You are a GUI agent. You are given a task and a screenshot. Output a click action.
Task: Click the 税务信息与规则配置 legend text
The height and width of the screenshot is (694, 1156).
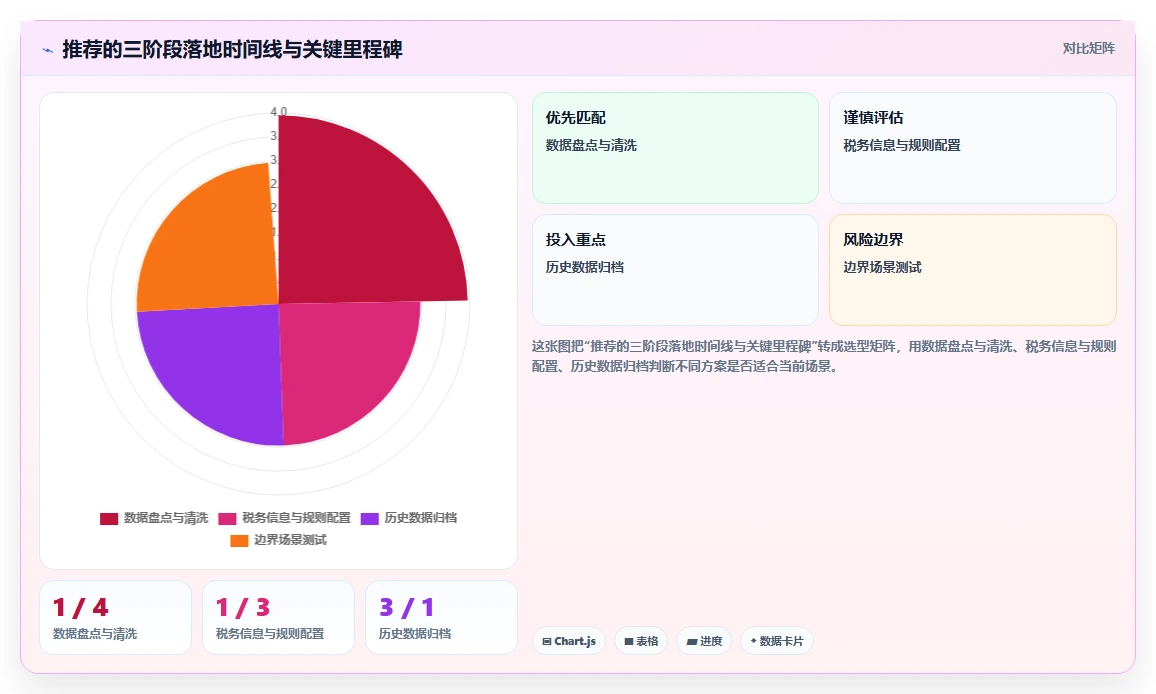296,518
